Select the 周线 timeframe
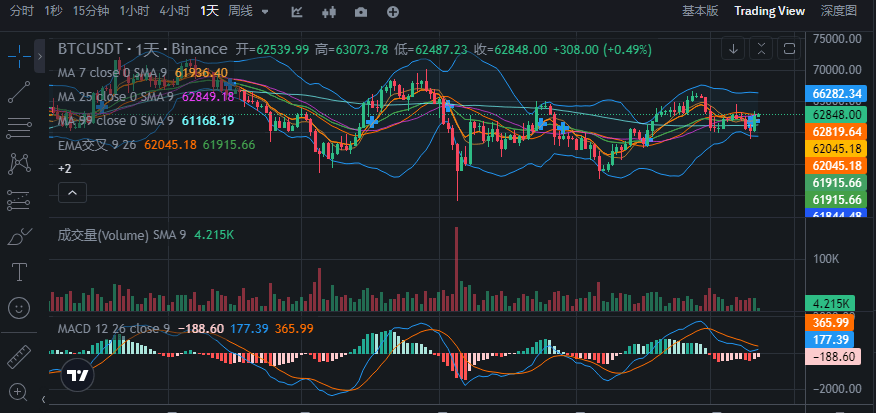The width and height of the screenshot is (876, 413). (240, 11)
